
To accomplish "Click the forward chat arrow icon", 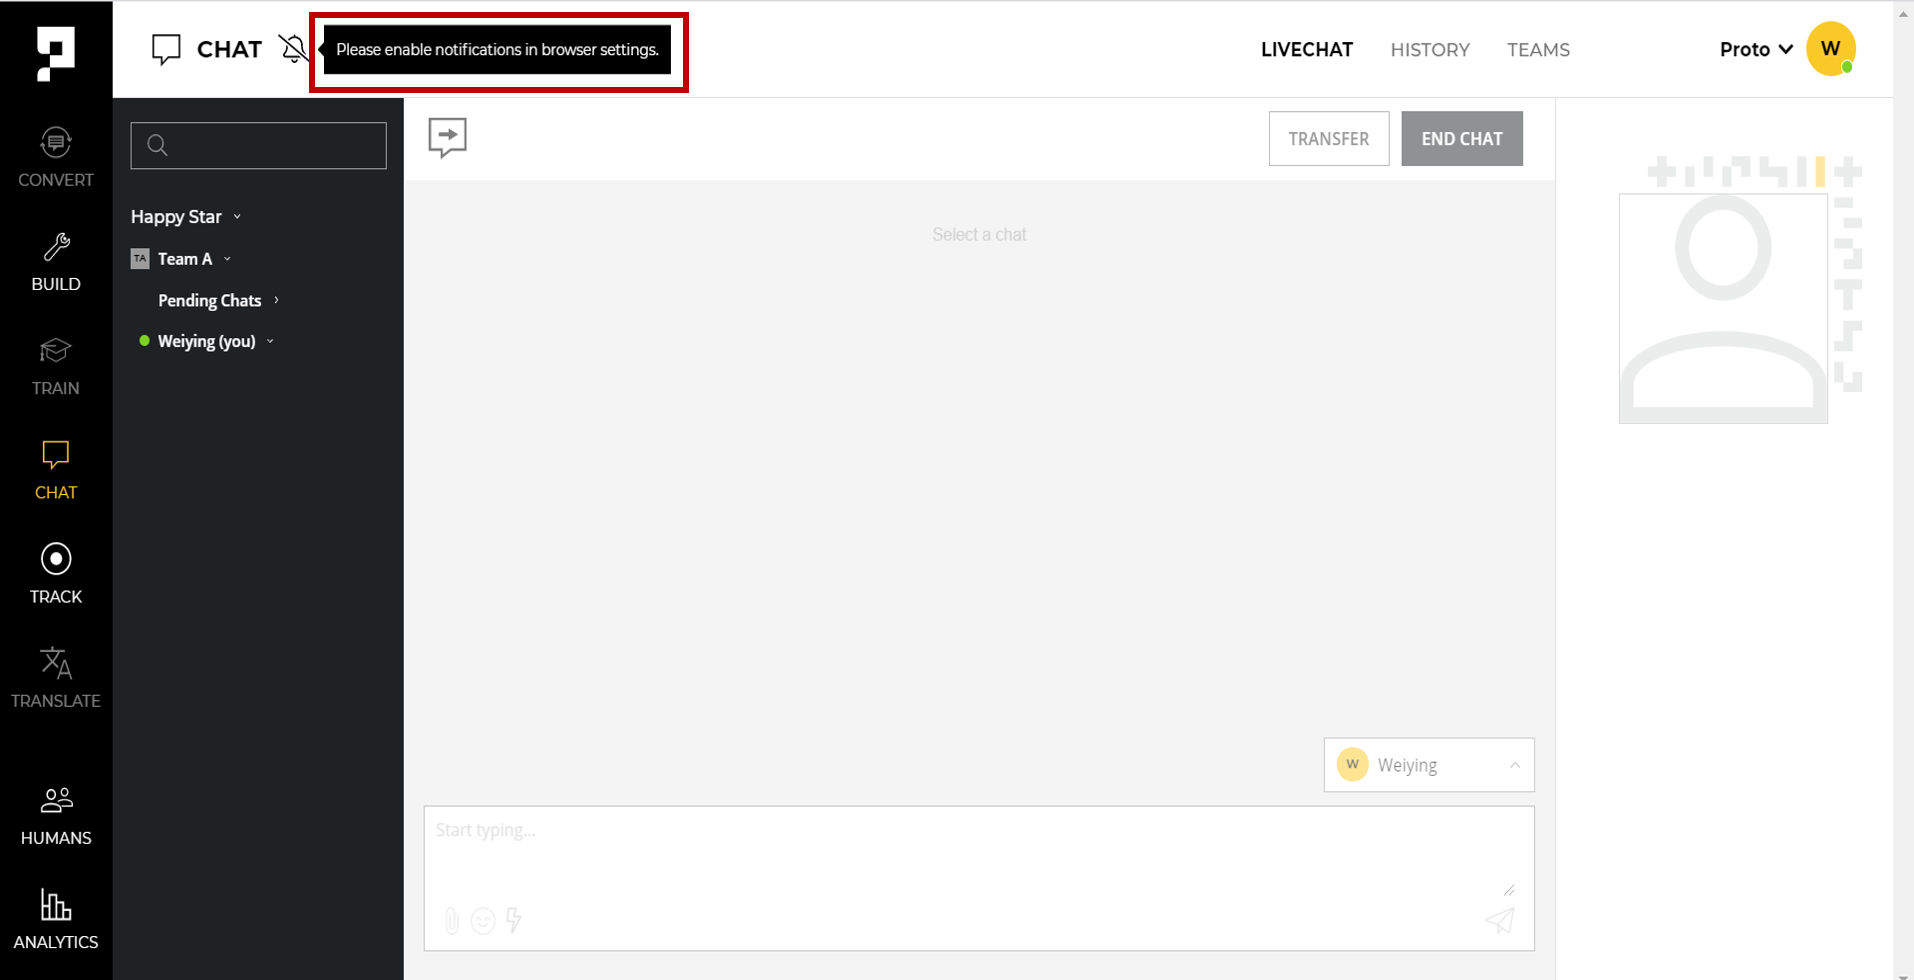I will coord(447,138).
